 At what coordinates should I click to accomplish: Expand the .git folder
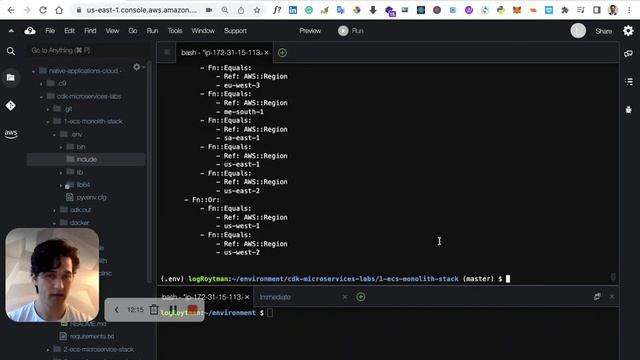[48, 109]
